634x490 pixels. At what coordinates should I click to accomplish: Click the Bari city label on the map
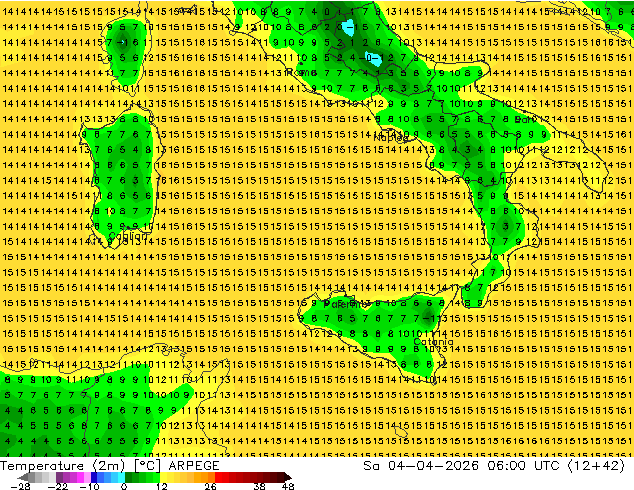[524, 120]
